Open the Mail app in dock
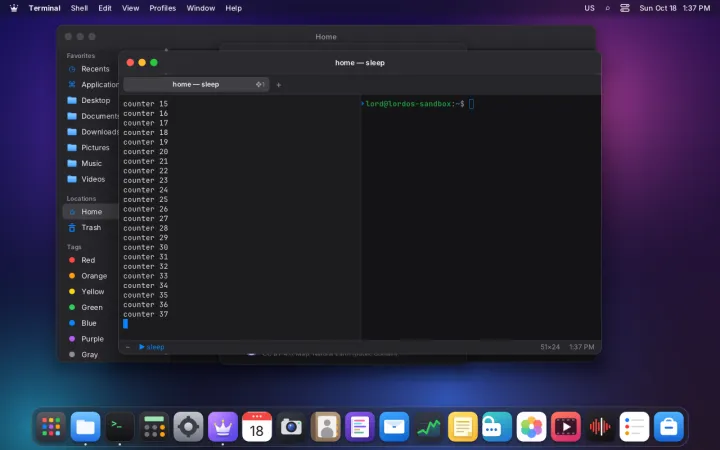 [394, 427]
